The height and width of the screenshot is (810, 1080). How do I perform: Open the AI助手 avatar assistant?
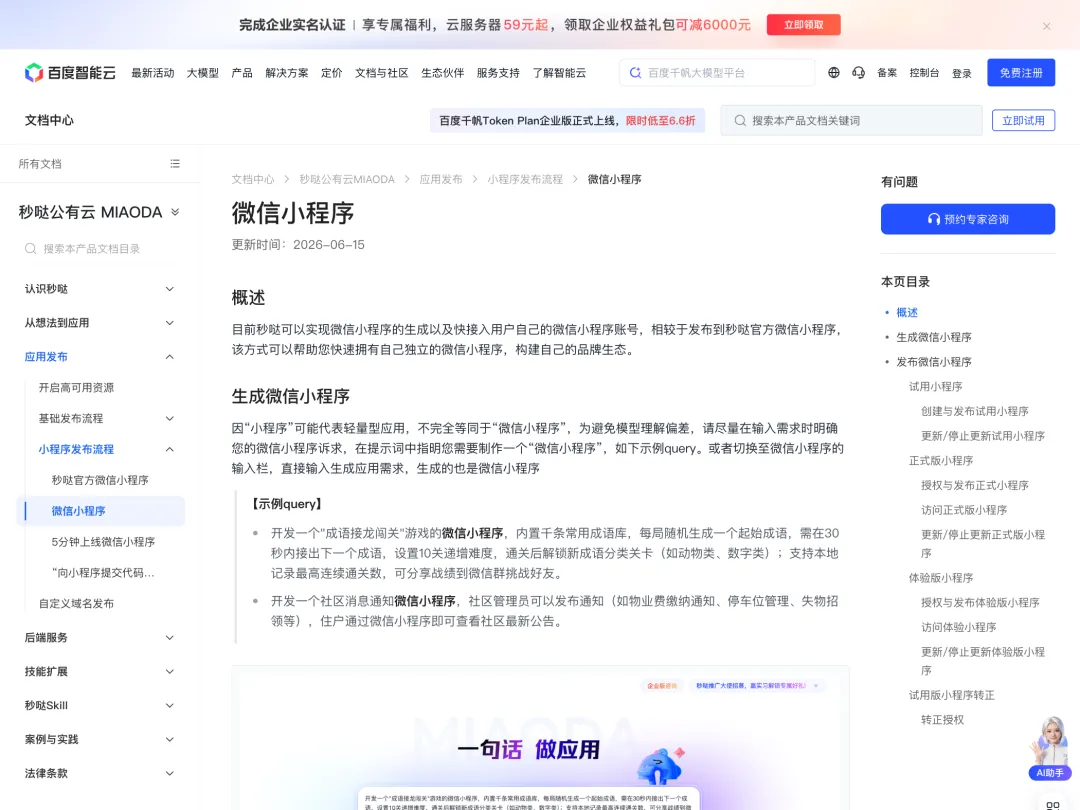click(x=1050, y=748)
